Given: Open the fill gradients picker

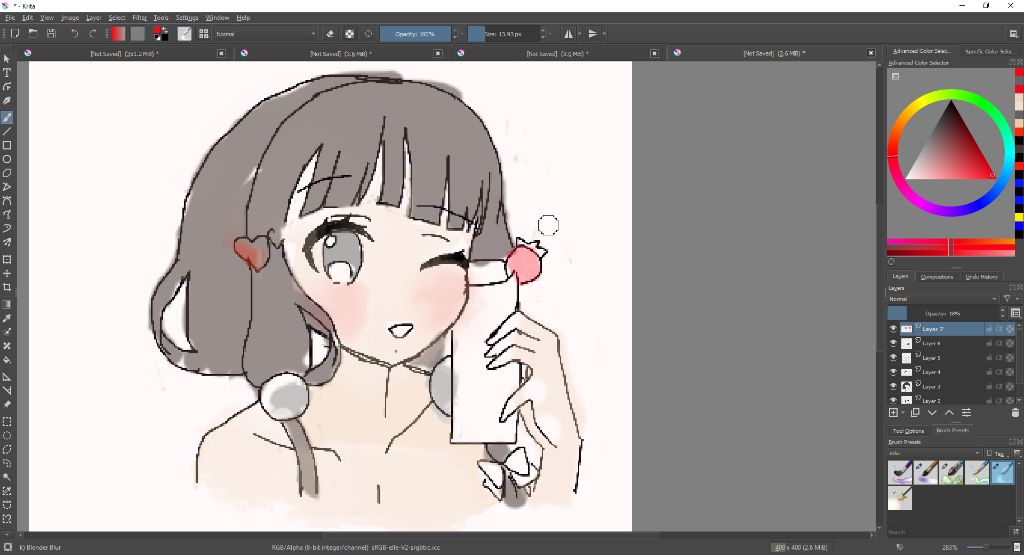Looking at the screenshot, I should point(118,33).
